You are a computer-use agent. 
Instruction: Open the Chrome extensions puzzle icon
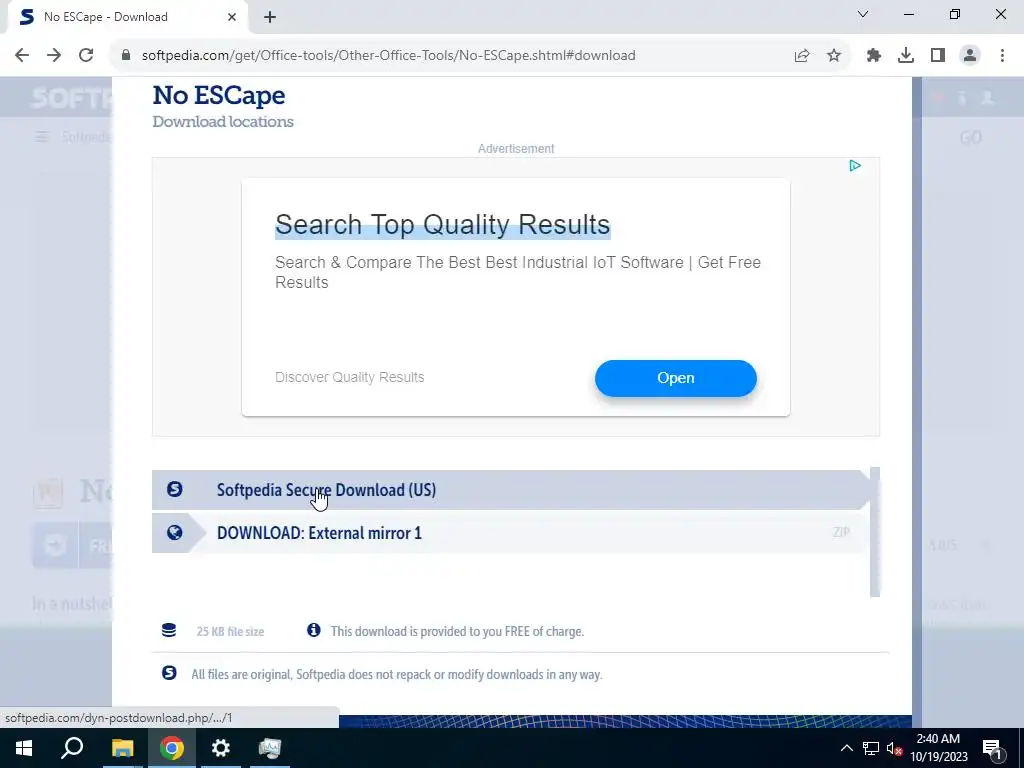pyautogui.click(x=873, y=56)
